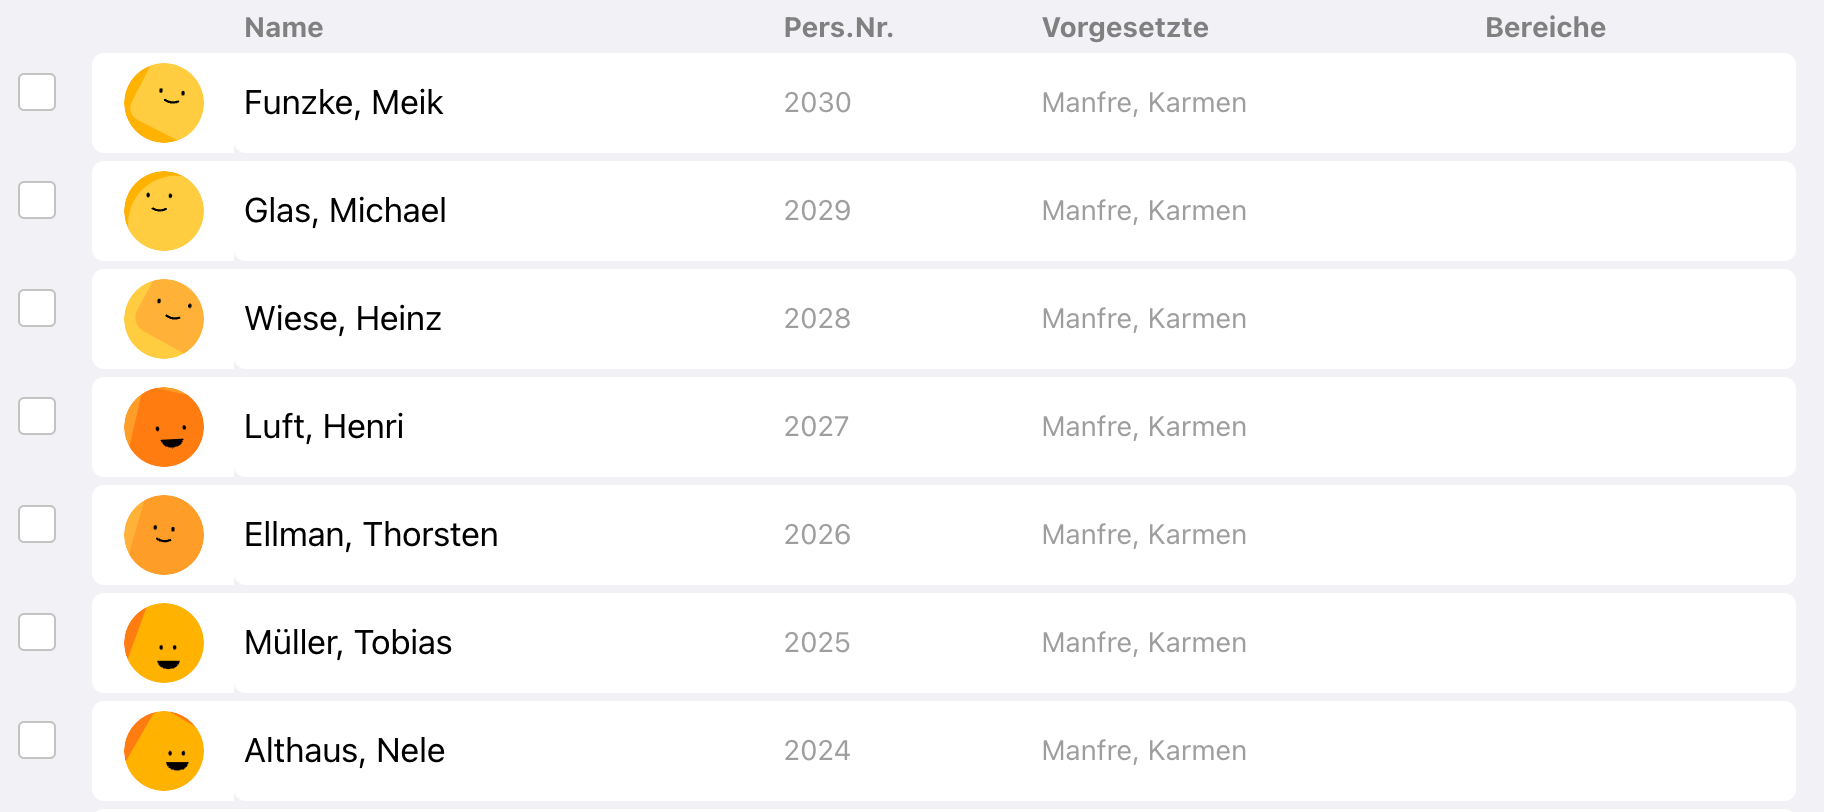Toggle the checkbox beside Wiese, Heinz
The width and height of the screenshot is (1824, 812).
pyautogui.click(x=37, y=308)
